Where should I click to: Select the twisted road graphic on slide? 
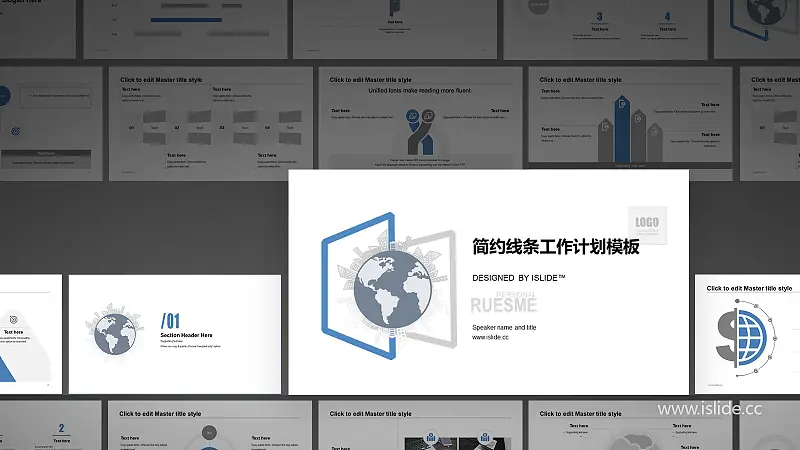420,132
